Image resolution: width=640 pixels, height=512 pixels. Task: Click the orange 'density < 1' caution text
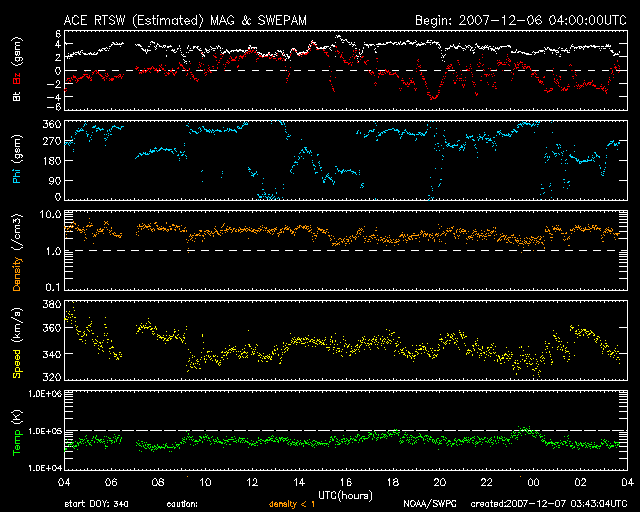[x=292, y=505]
